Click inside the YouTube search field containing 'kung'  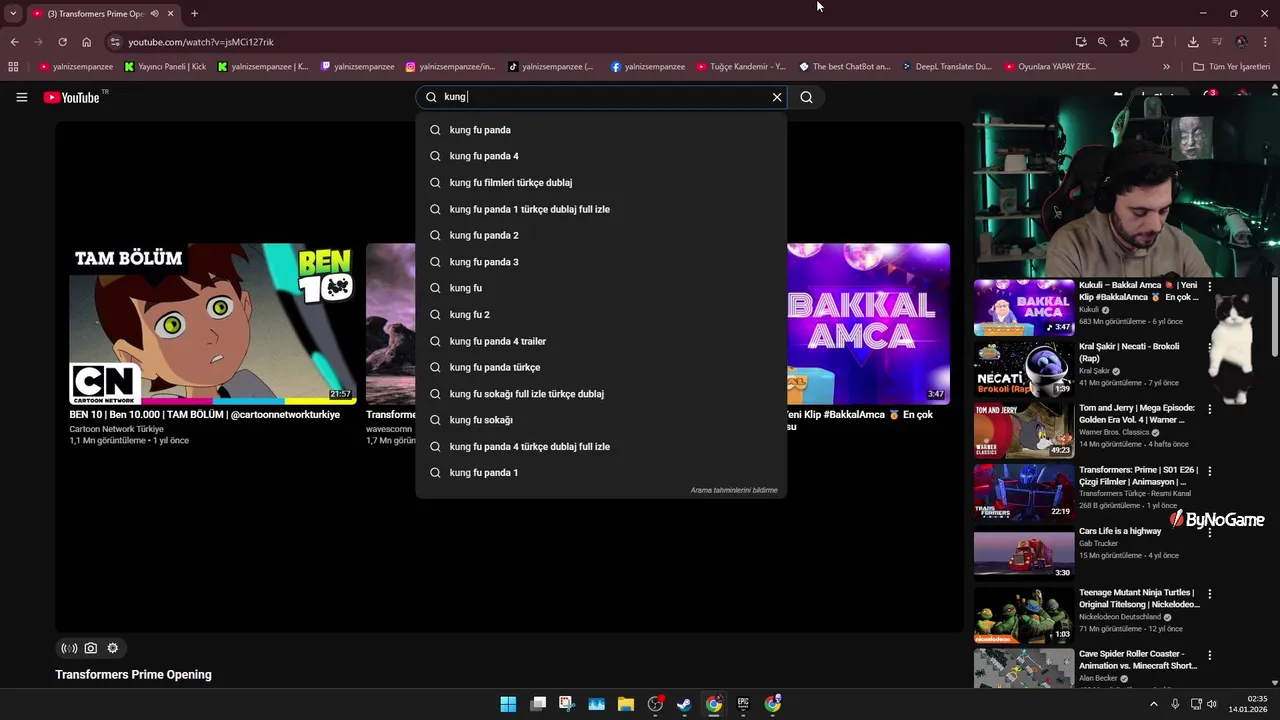tap(600, 97)
